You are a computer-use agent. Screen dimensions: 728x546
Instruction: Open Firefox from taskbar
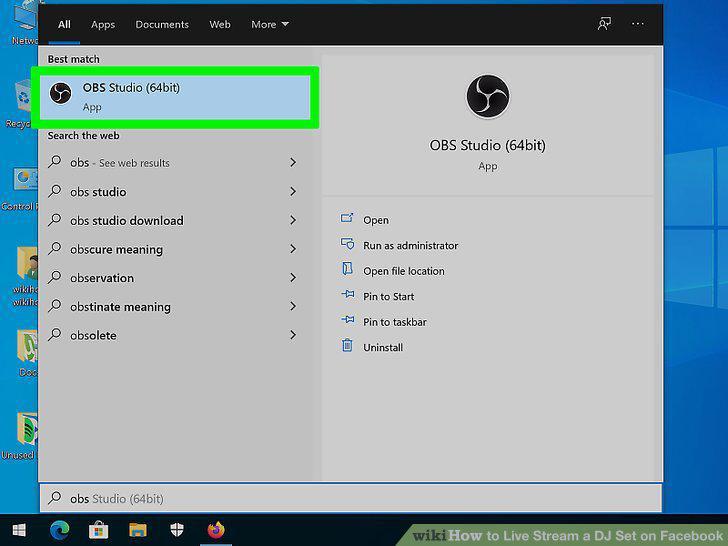216,530
